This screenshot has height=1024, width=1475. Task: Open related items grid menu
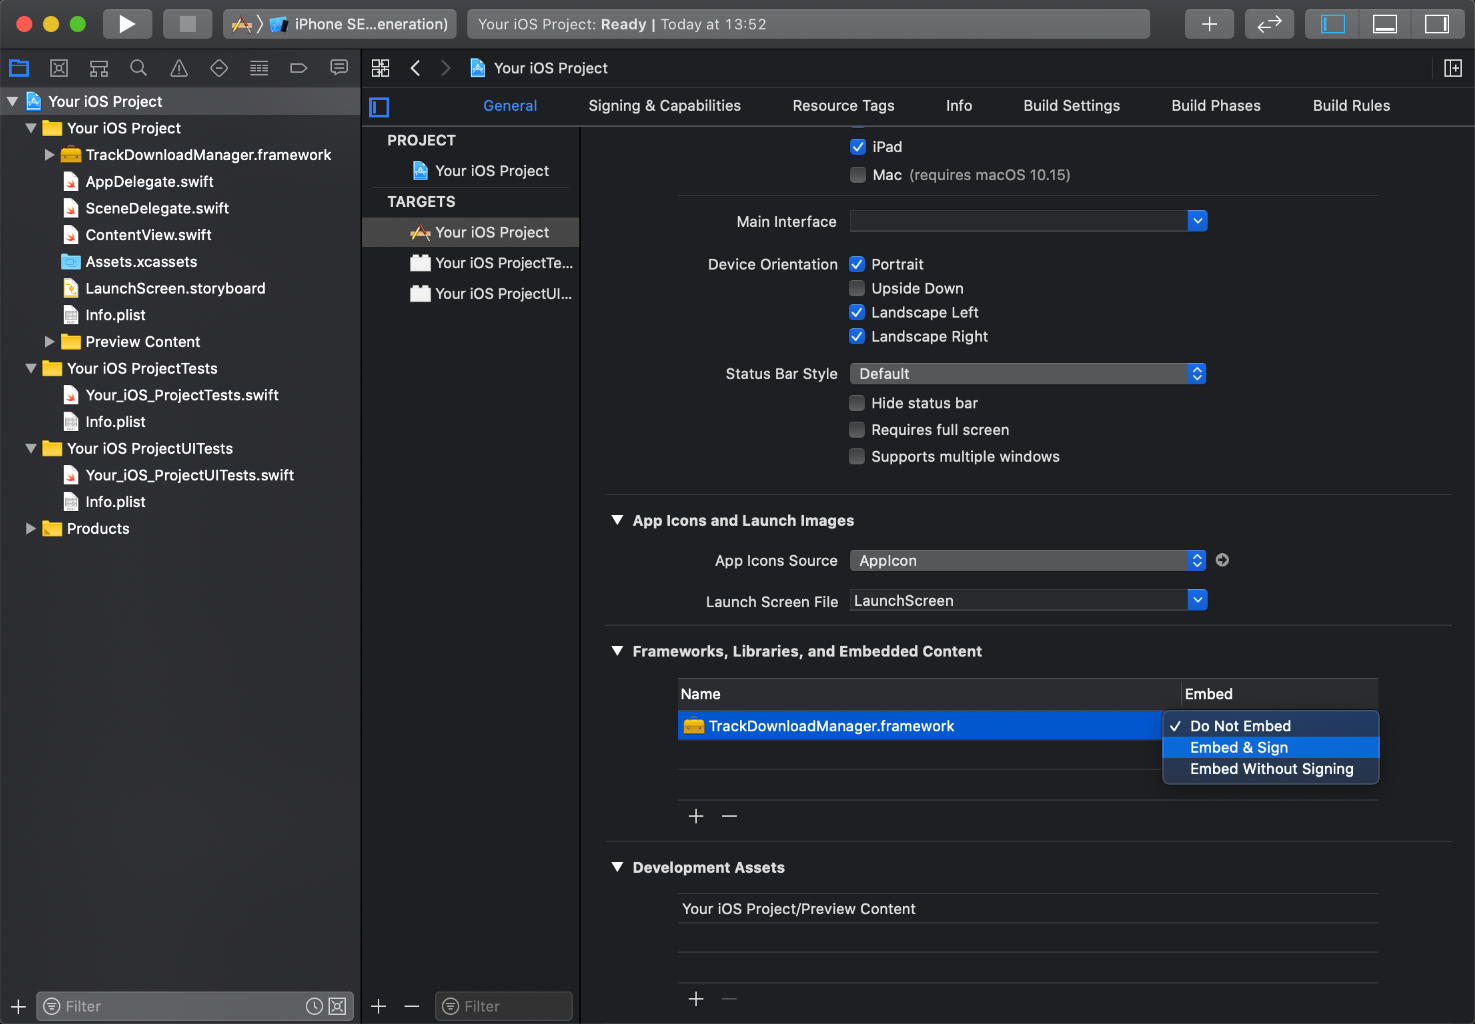(x=381, y=68)
